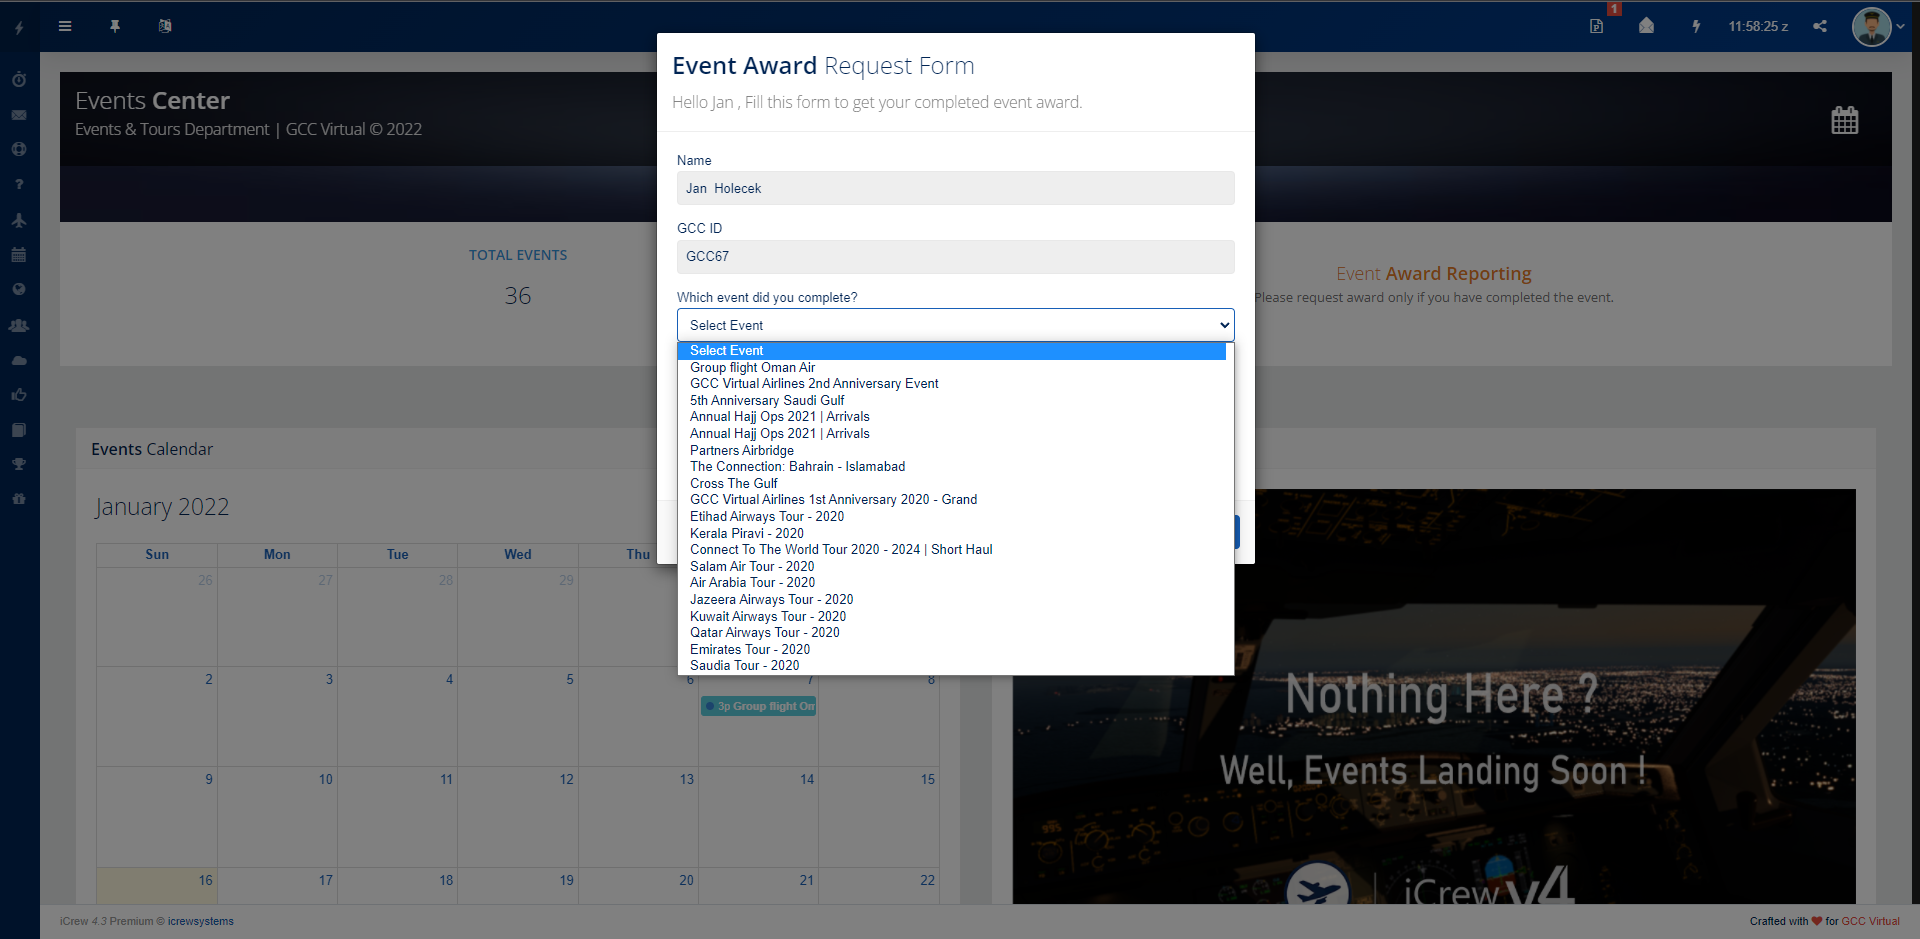Image resolution: width=1920 pixels, height=939 pixels.
Task: Click January 16 highlighted calendar day
Action: pyautogui.click(x=157, y=886)
